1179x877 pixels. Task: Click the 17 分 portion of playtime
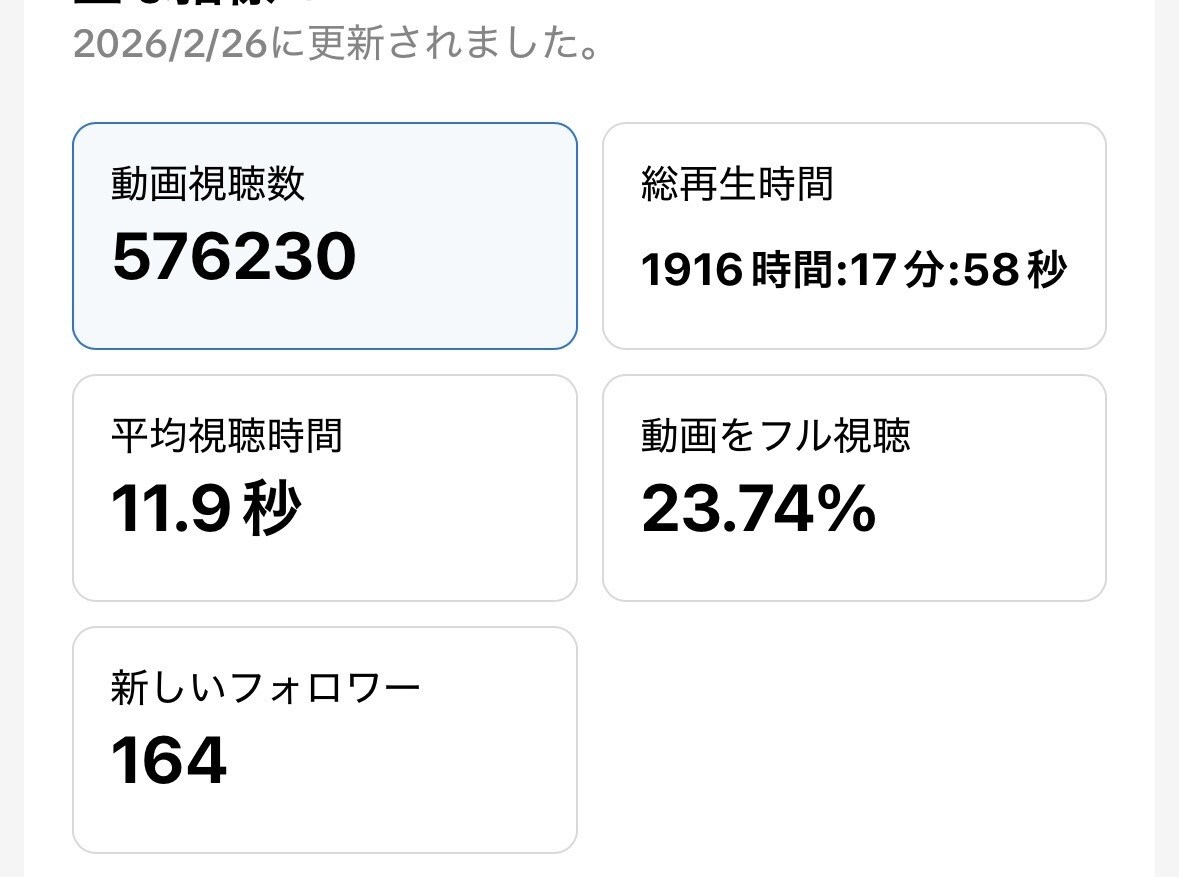[x=897, y=270]
